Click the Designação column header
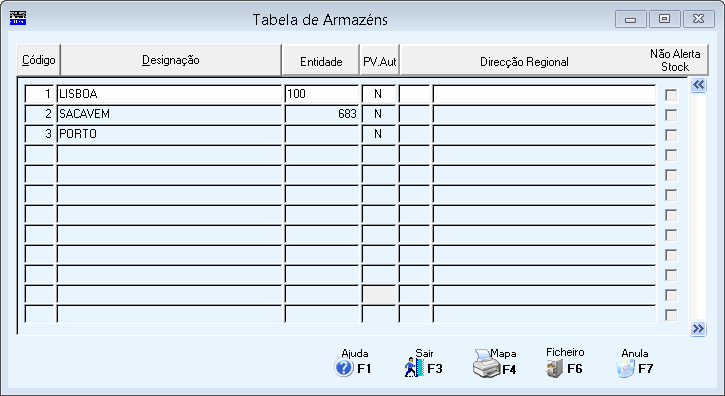725x396 pixels. point(171,60)
